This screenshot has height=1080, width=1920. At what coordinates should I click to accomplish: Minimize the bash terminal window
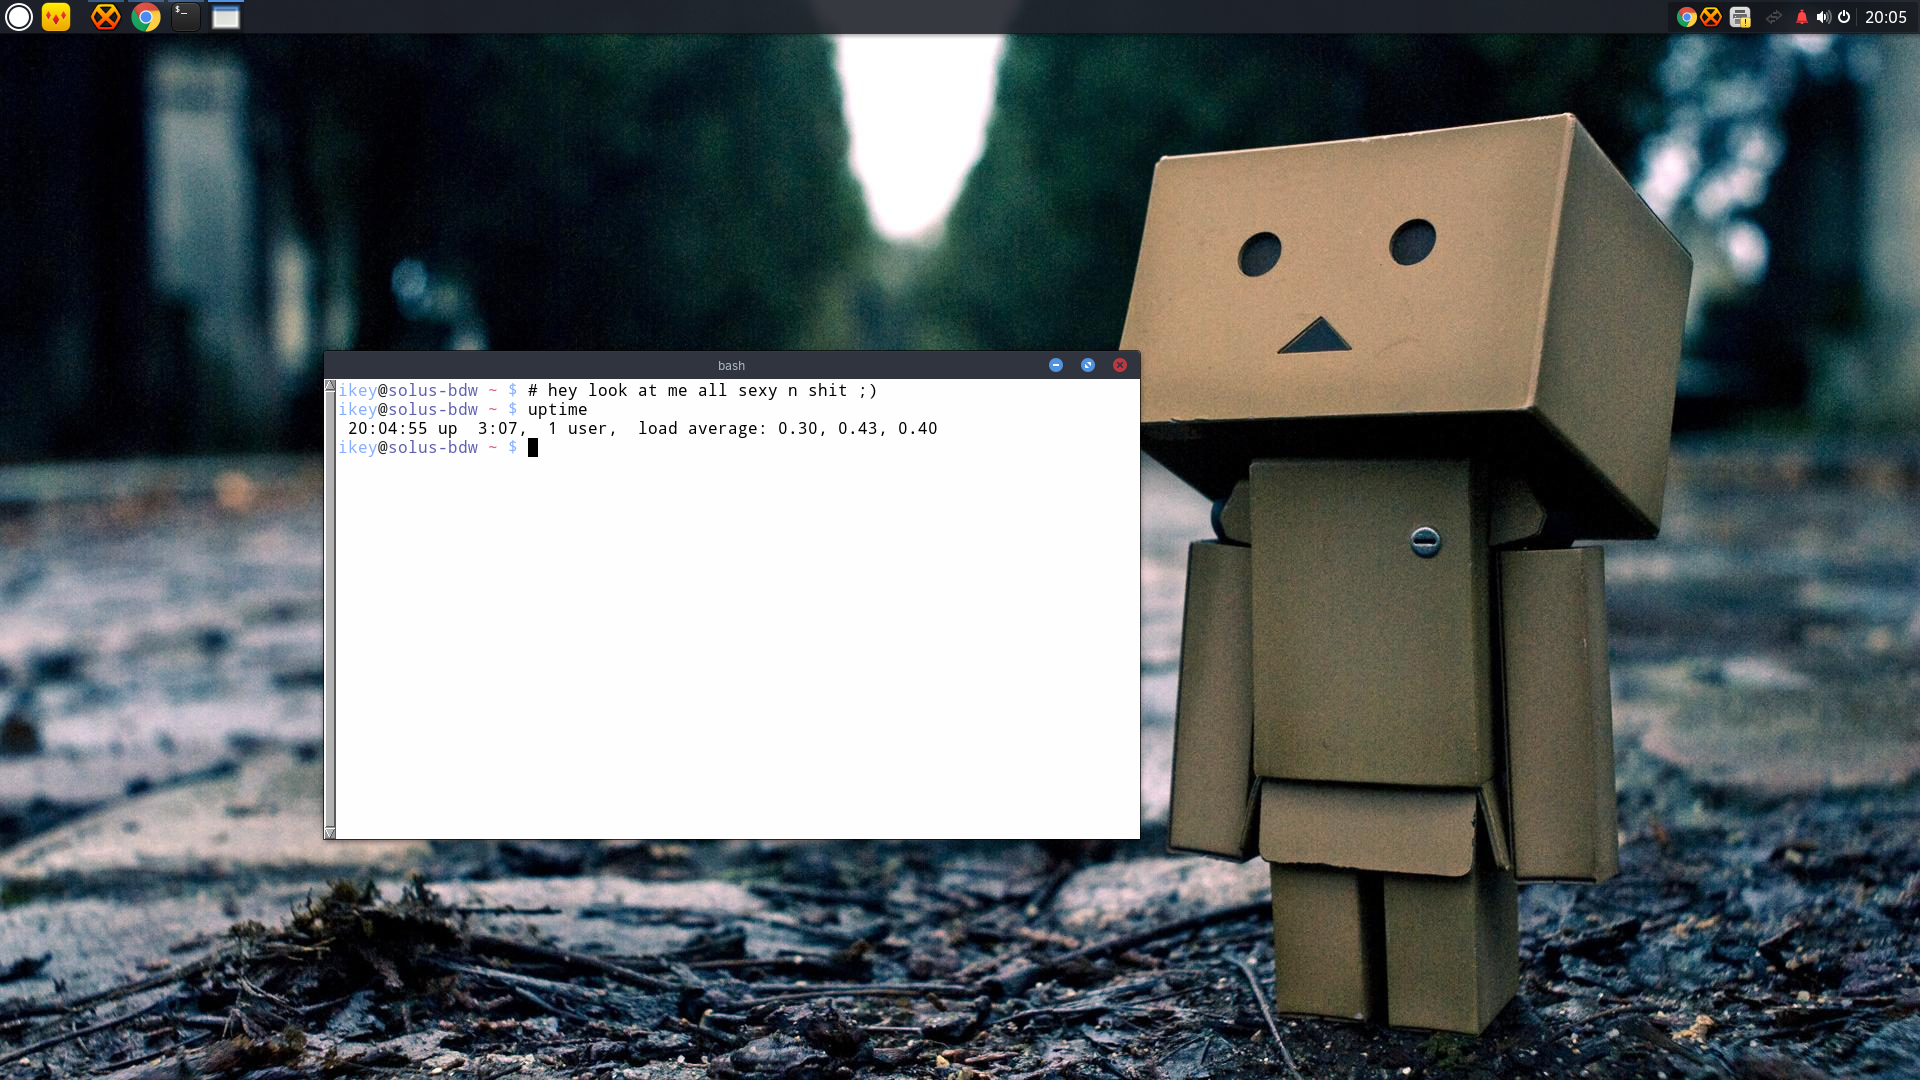(1056, 365)
